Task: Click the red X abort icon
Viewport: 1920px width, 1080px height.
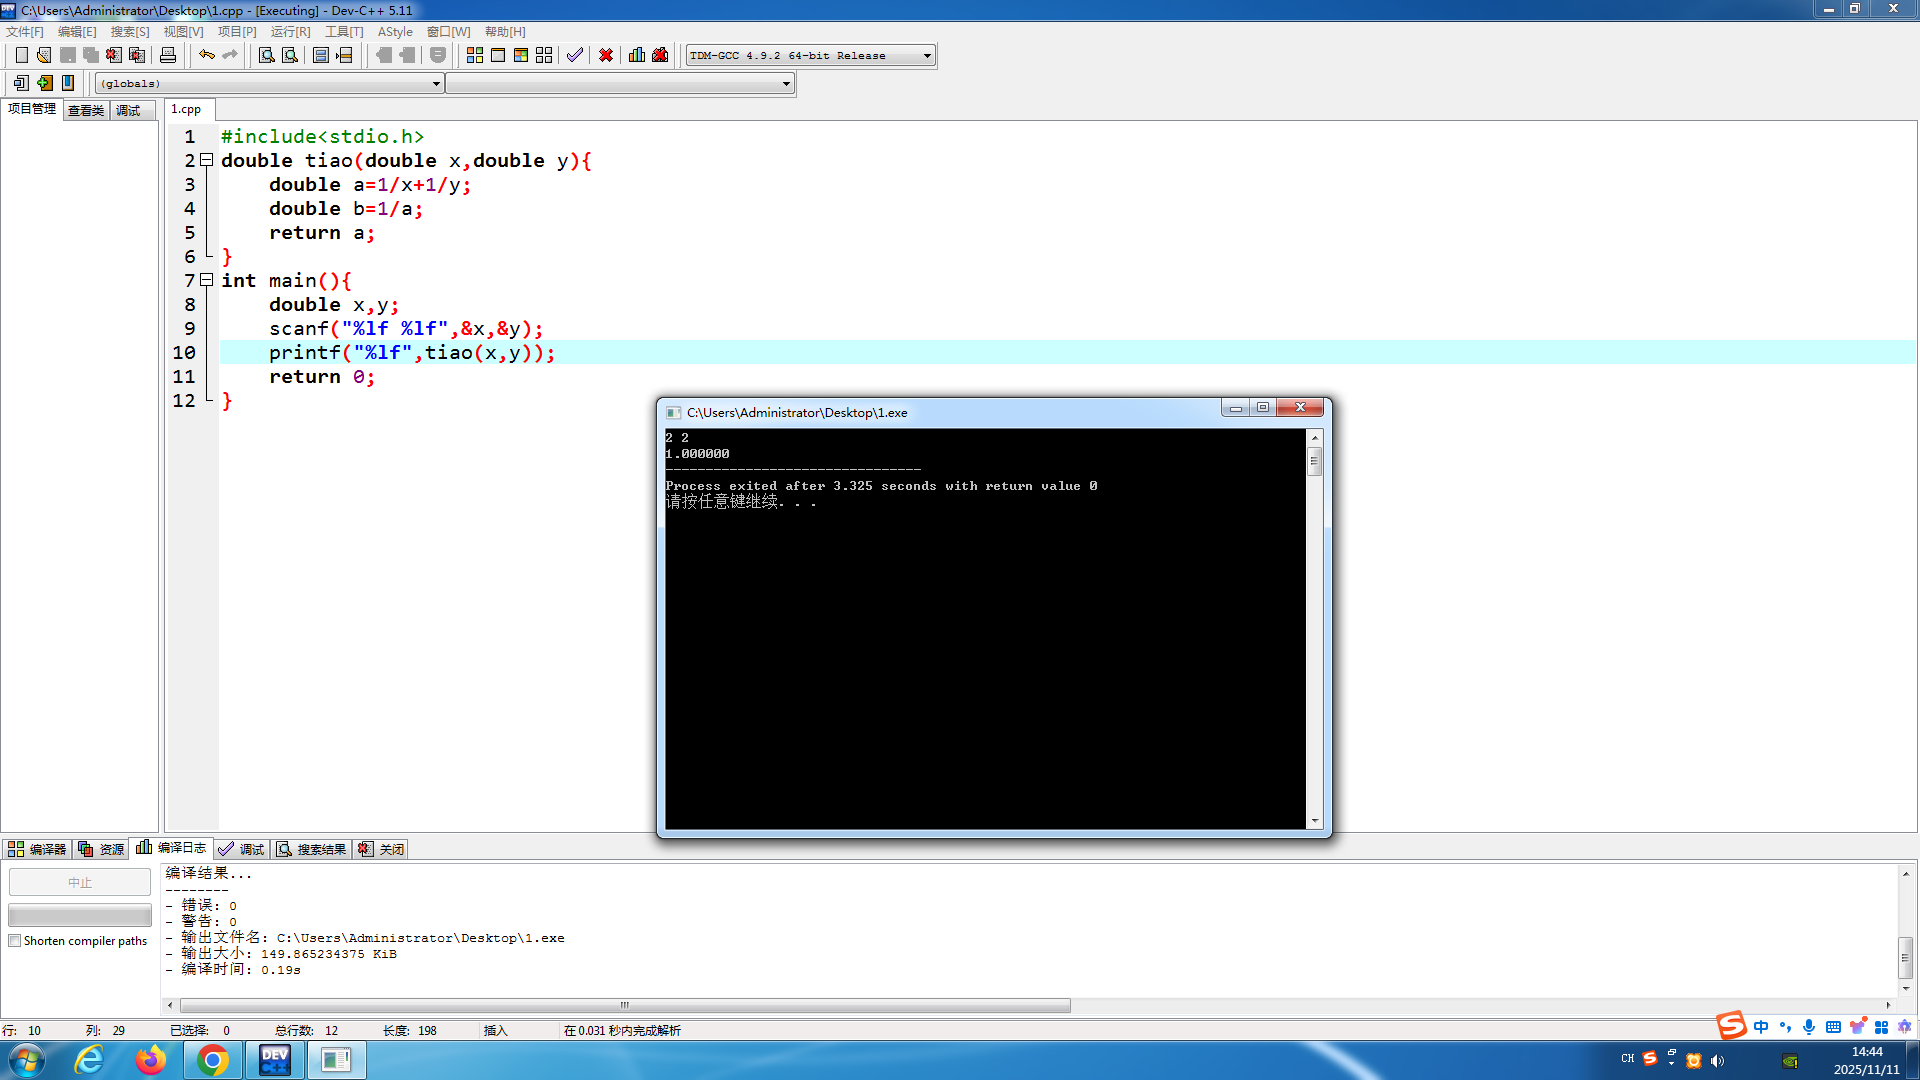Action: (x=606, y=55)
